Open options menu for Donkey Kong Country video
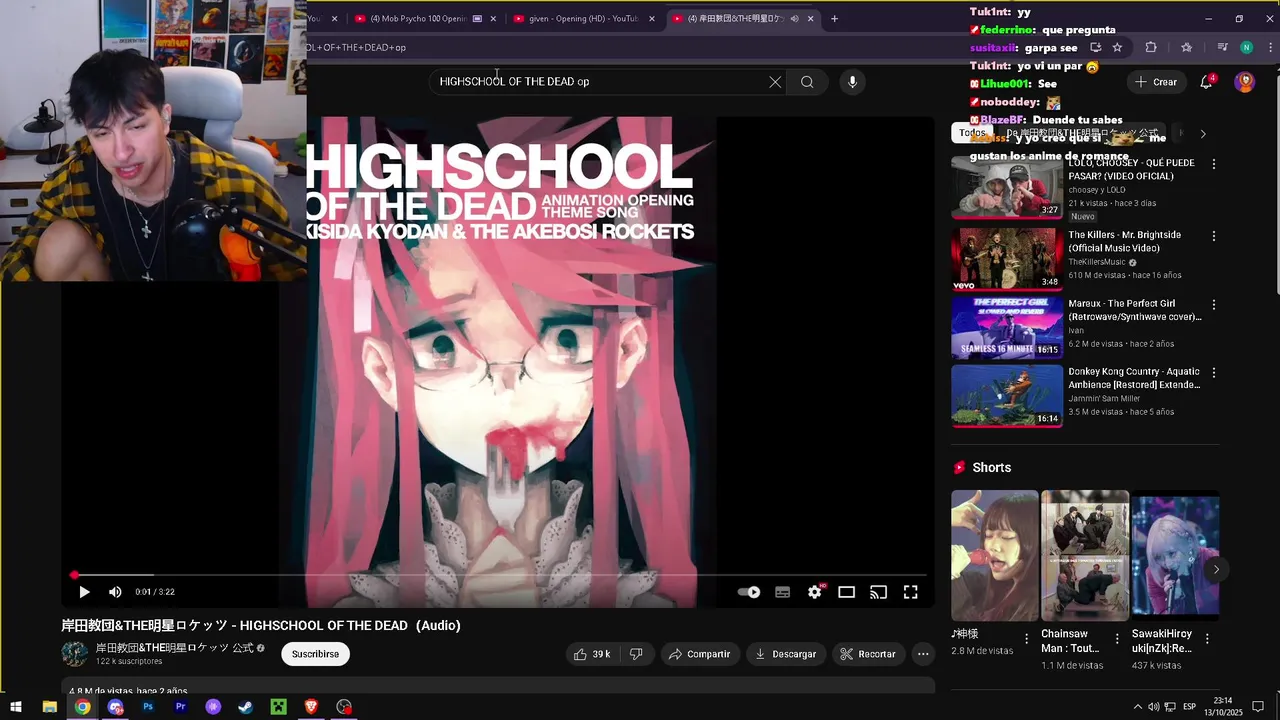The height and width of the screenshot is (720, 1280). 1214,373
